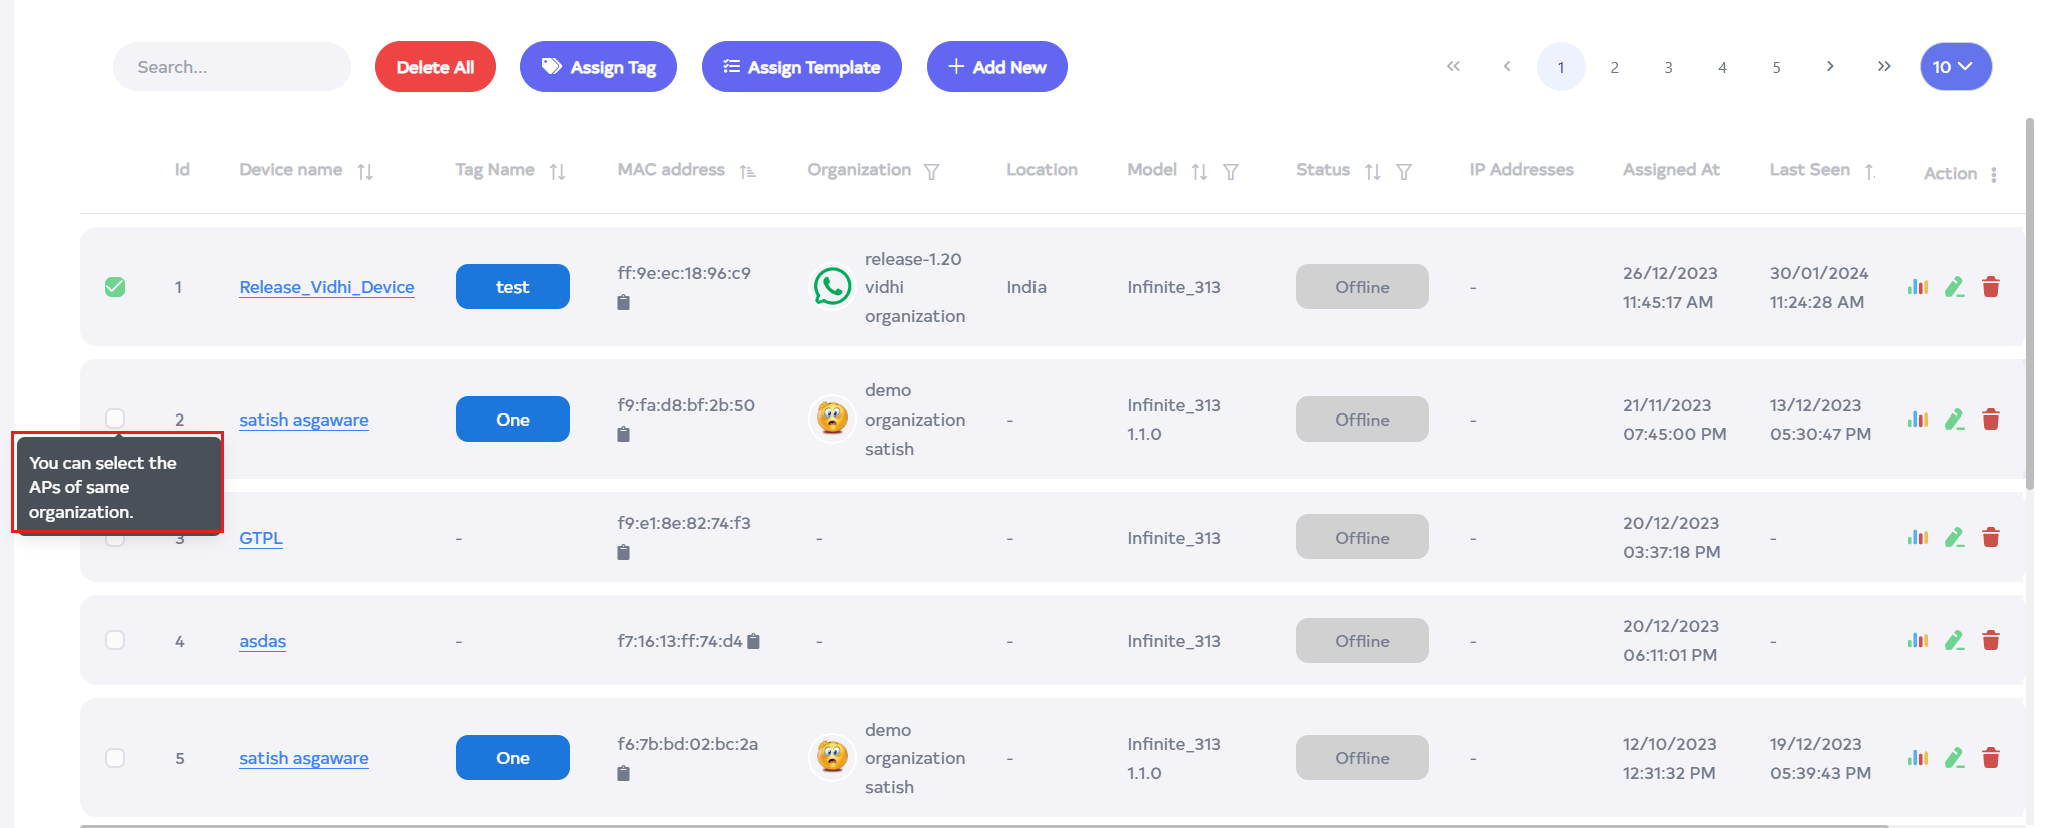This screenshot has width=2060, height=828.
Task: Select checkbox for asdas device row
Action: tap(115, 640)
